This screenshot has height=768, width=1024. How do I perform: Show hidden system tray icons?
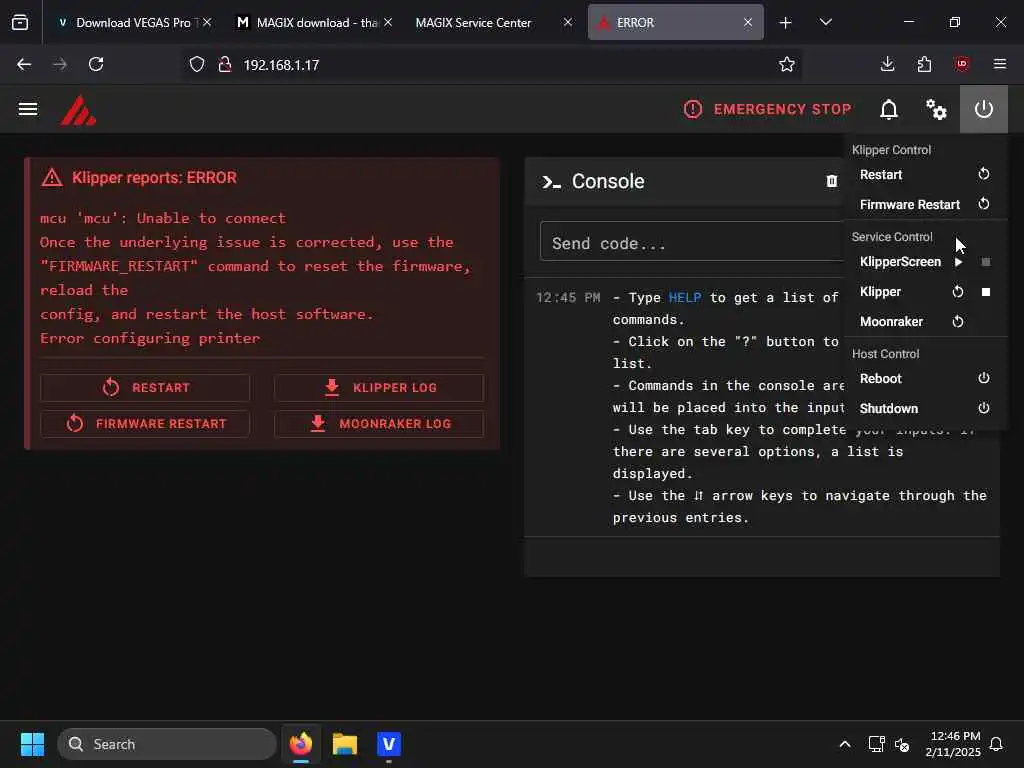point(844,744)
